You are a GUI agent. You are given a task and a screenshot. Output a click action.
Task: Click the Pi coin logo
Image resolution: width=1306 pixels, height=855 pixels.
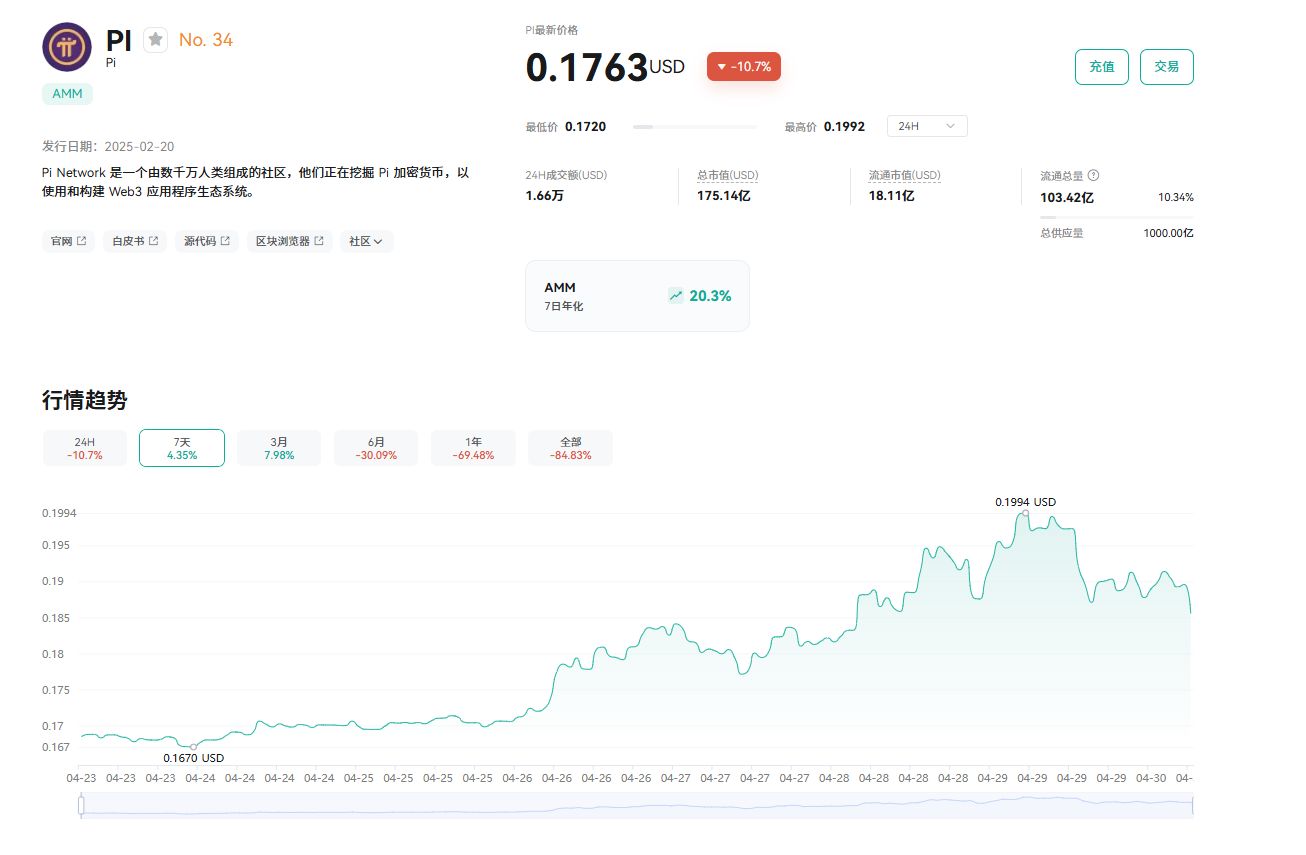click(x=67, y=47)
